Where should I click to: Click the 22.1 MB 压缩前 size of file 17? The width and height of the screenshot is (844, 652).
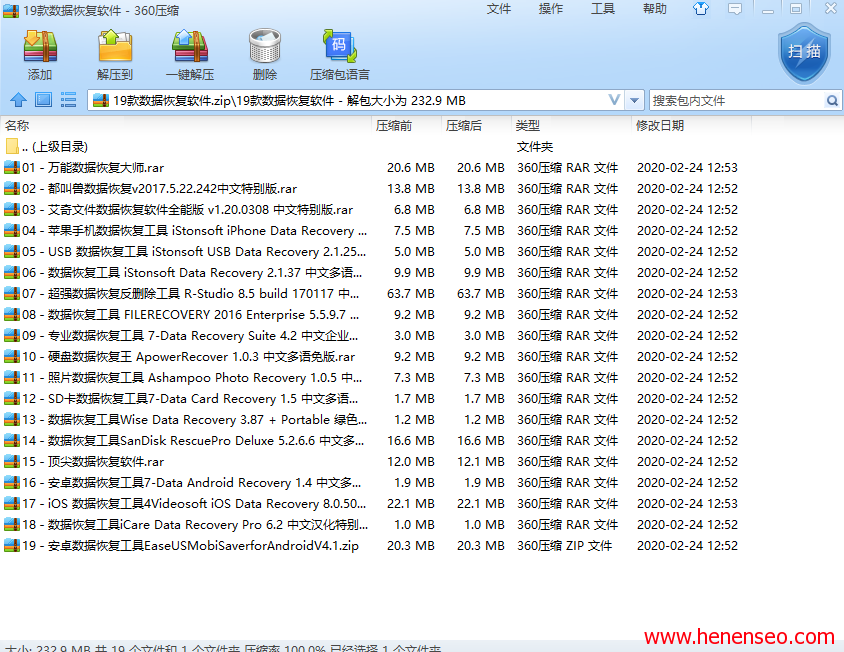point(411,503)
